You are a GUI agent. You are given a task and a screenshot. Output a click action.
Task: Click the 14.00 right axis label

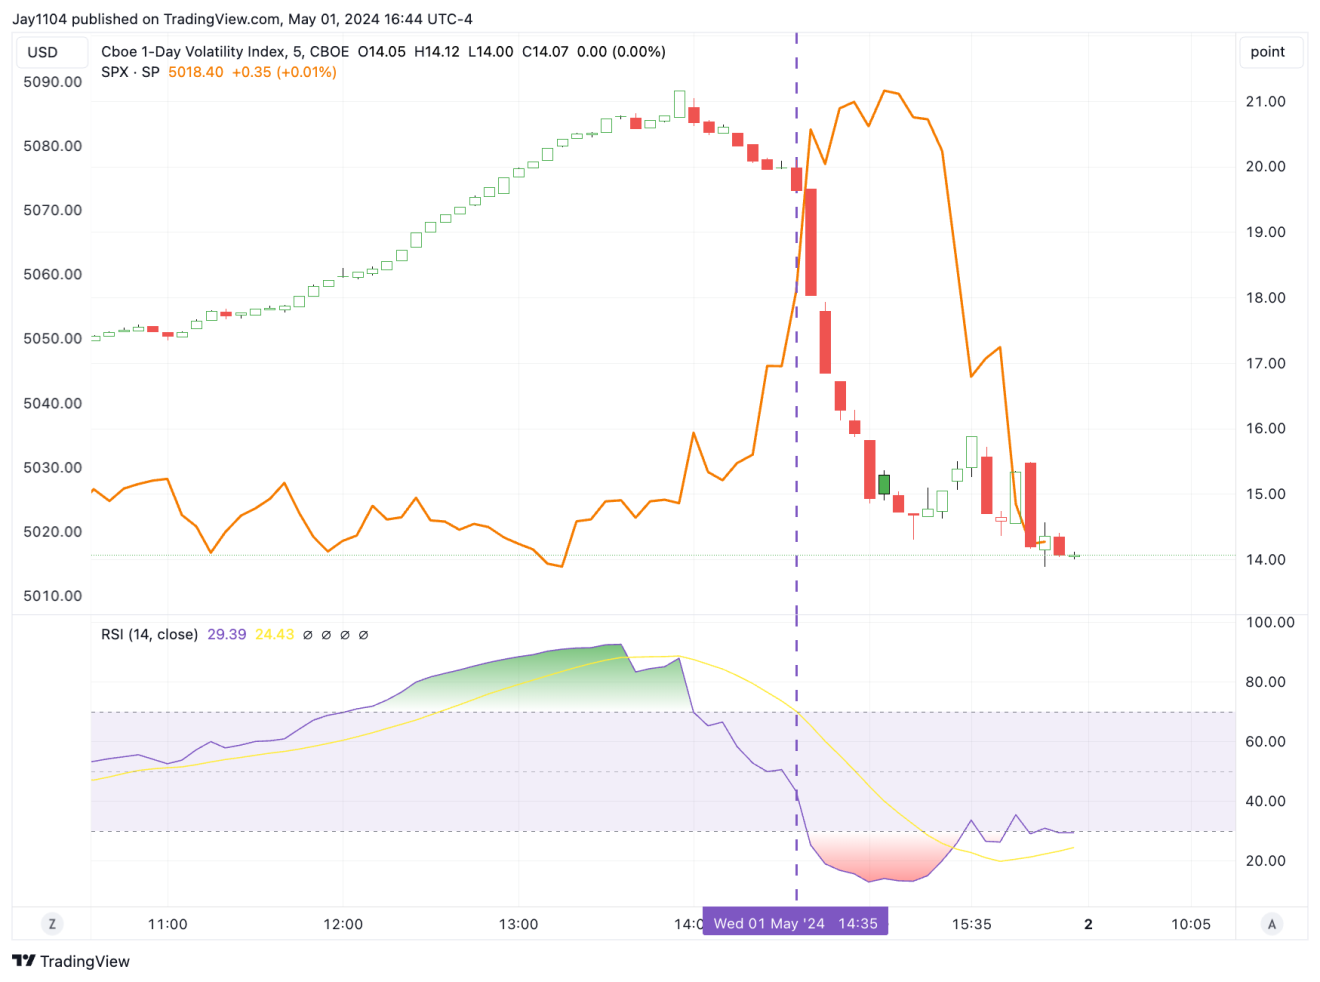point(1265,559)
